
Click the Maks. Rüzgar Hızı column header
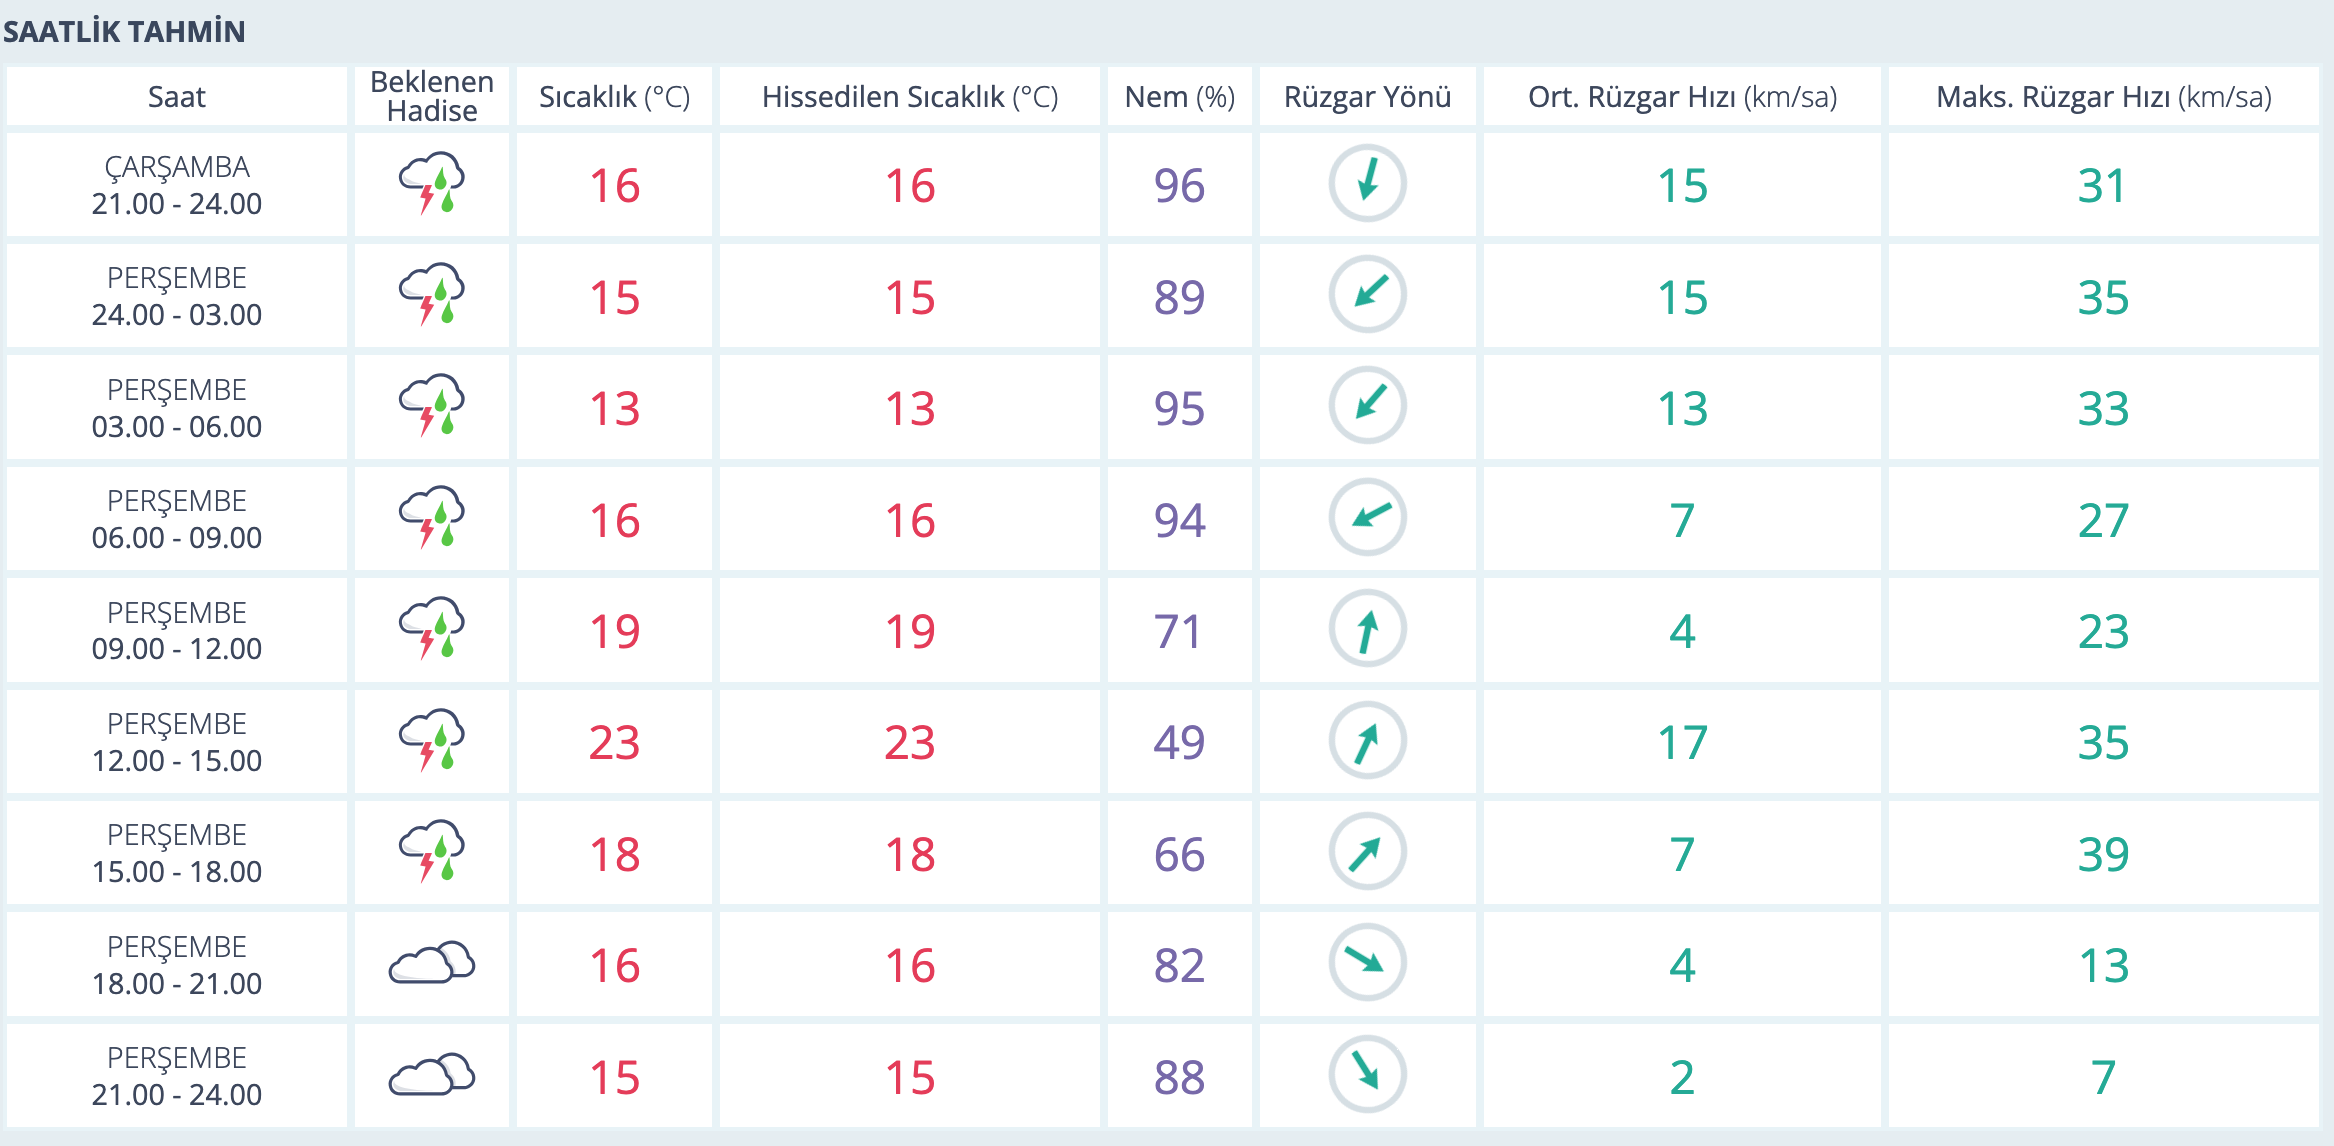click(x=2104, y=97)
